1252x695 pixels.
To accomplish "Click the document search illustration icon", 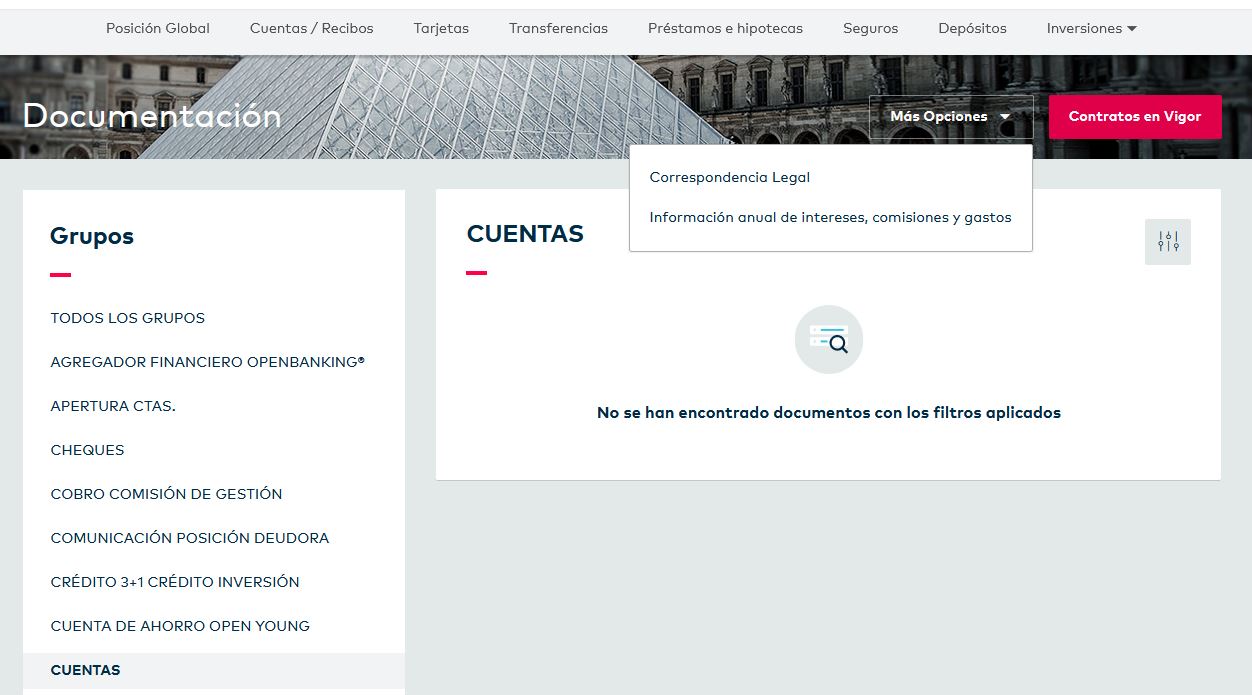I will pos(828,340).
